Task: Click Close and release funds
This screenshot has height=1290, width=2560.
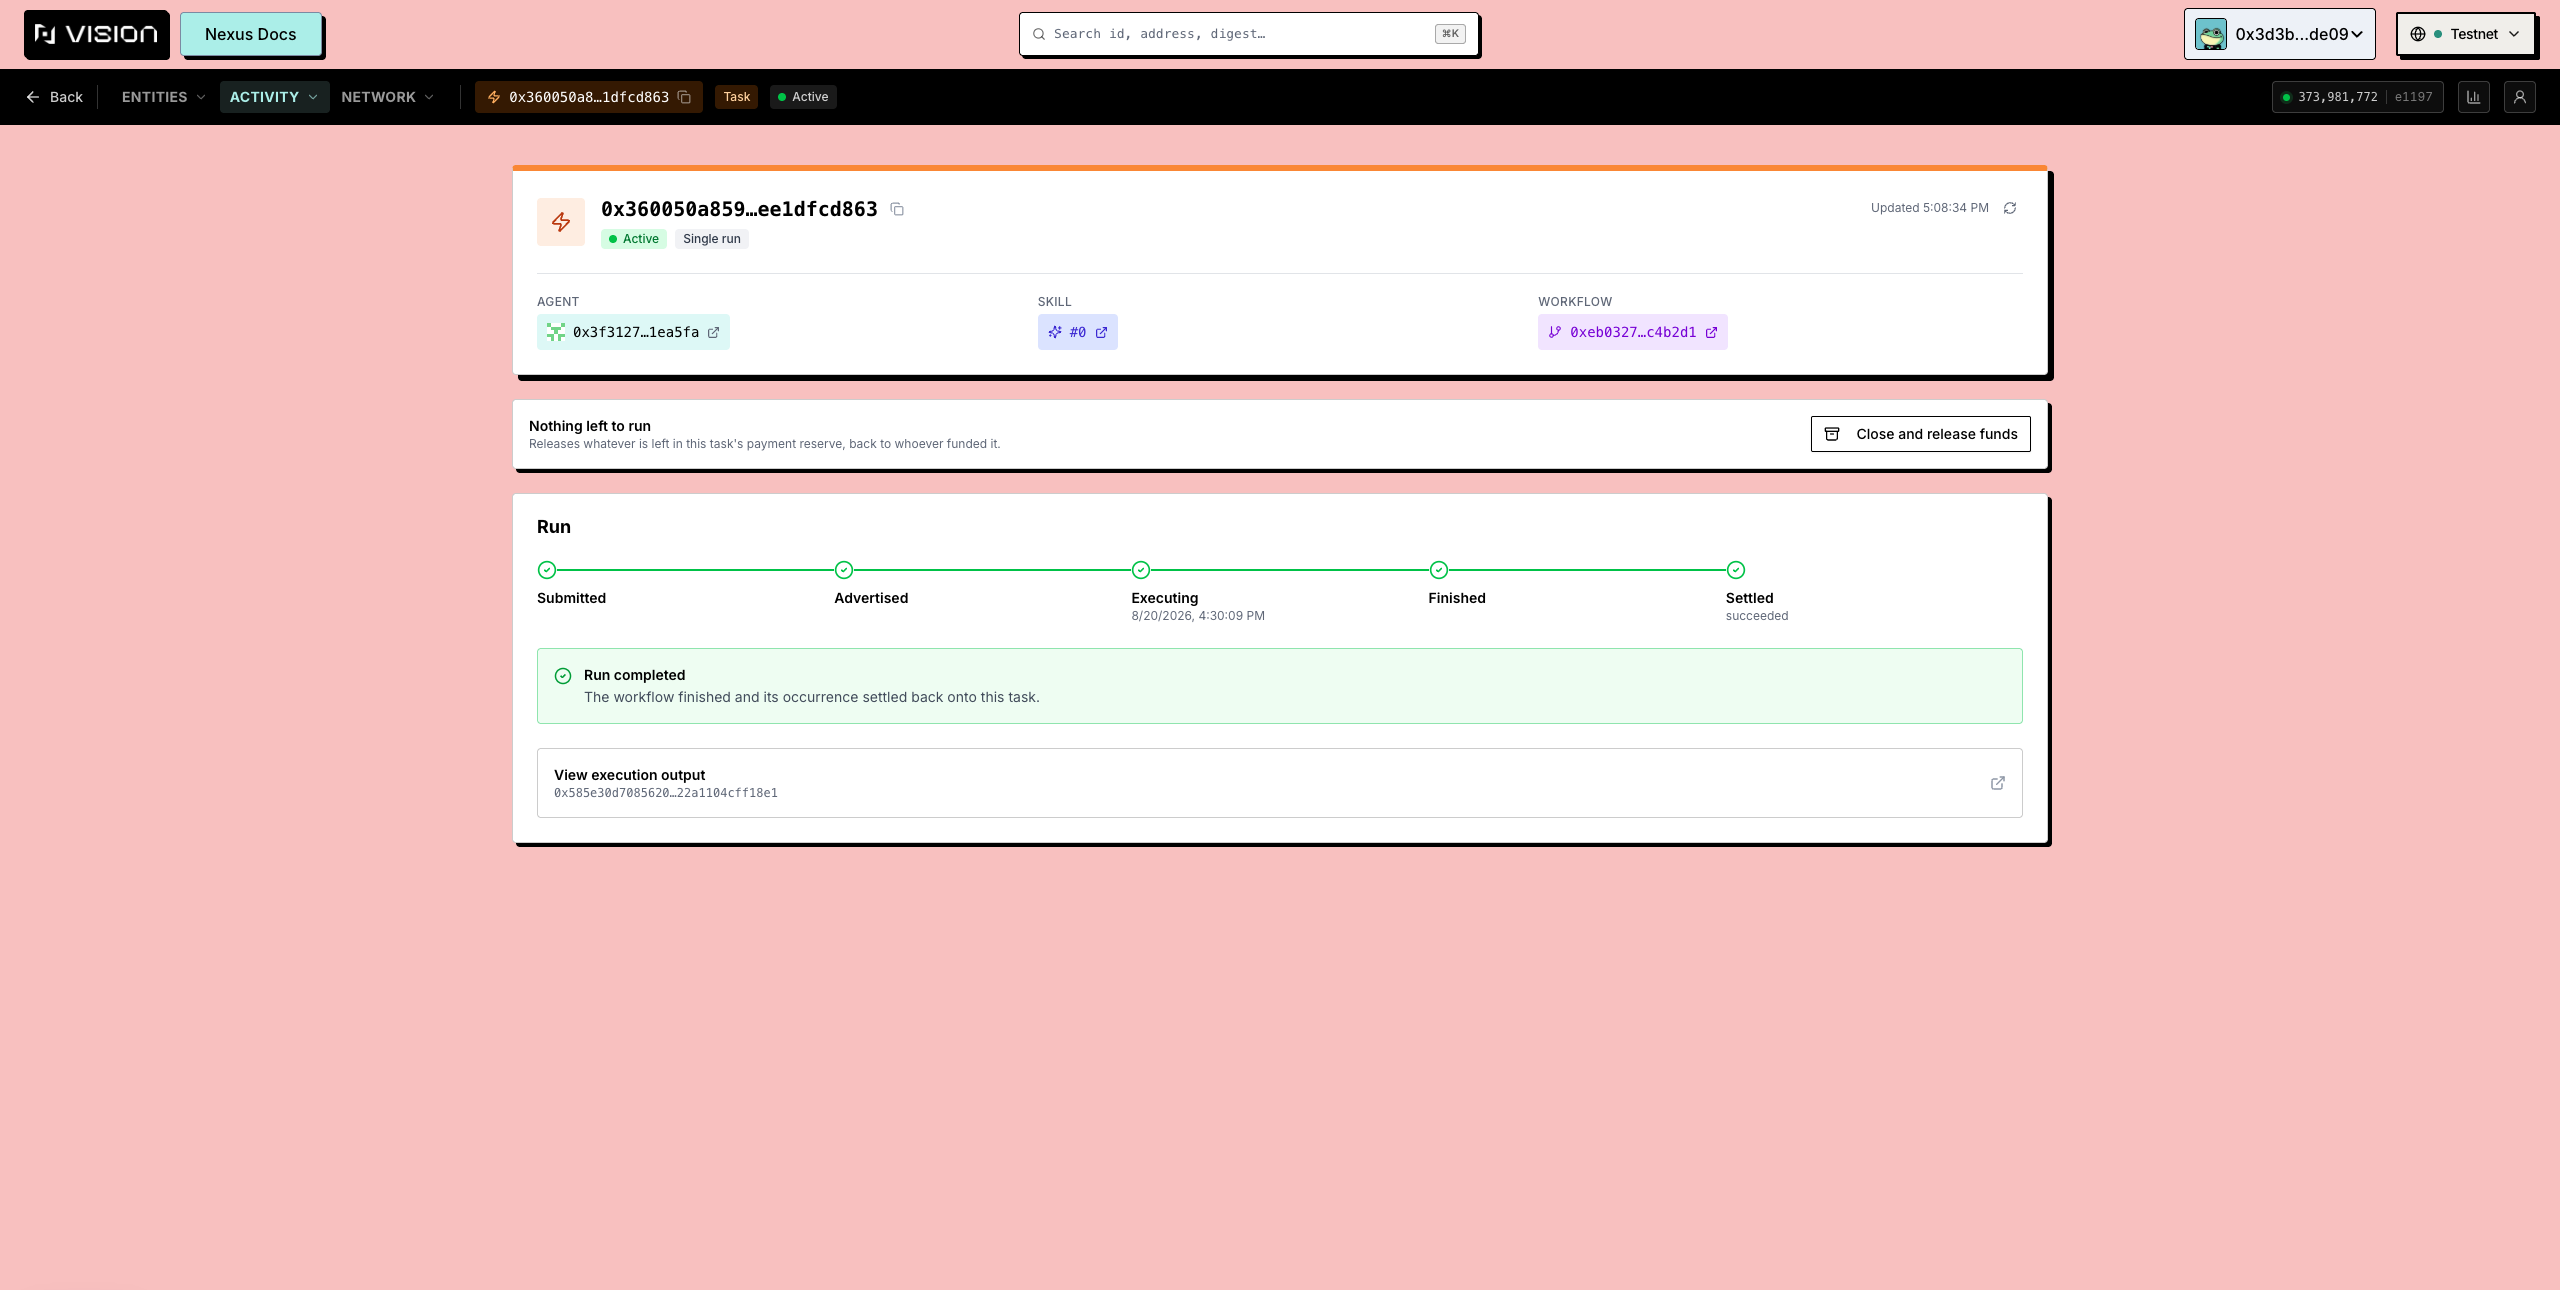Action: pos(1920,434)
